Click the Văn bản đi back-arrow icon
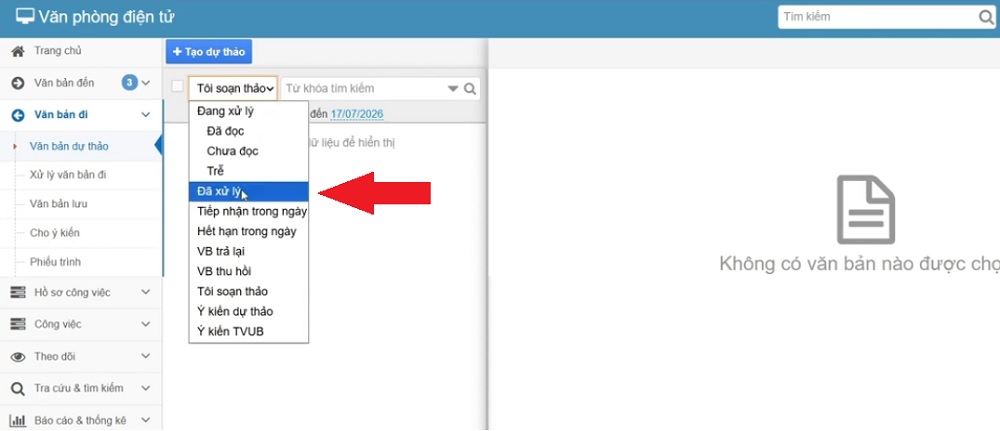This screenshot has height=431, width=1000. click(x=18, y=115)
